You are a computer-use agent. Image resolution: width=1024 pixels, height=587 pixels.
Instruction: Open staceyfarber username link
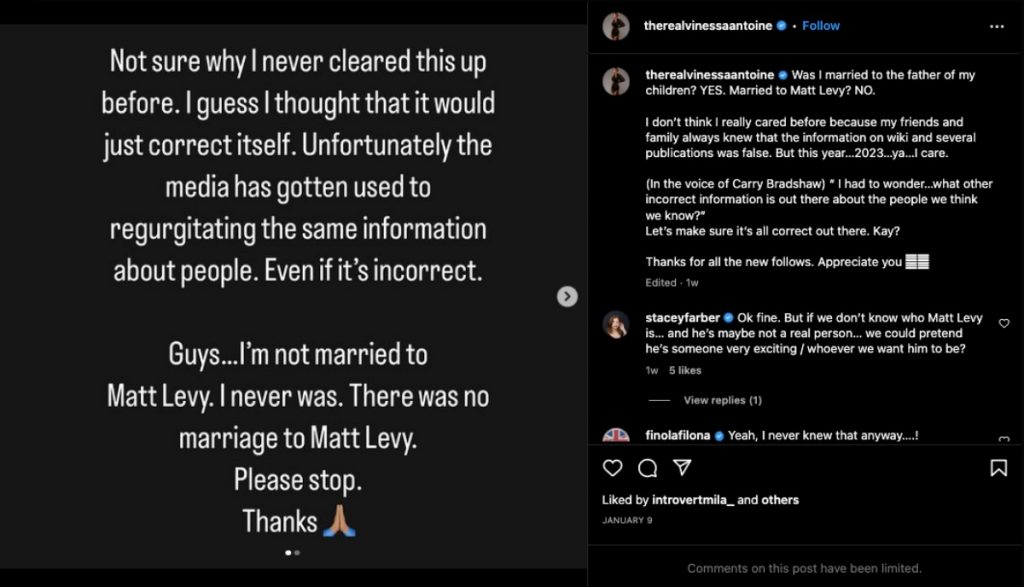(682, 318)
